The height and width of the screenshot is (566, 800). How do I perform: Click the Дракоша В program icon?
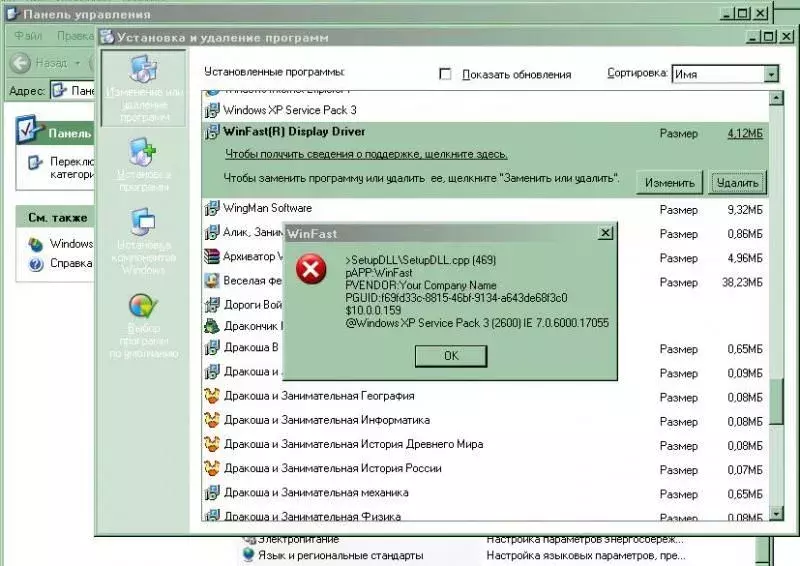coord(212,348)
